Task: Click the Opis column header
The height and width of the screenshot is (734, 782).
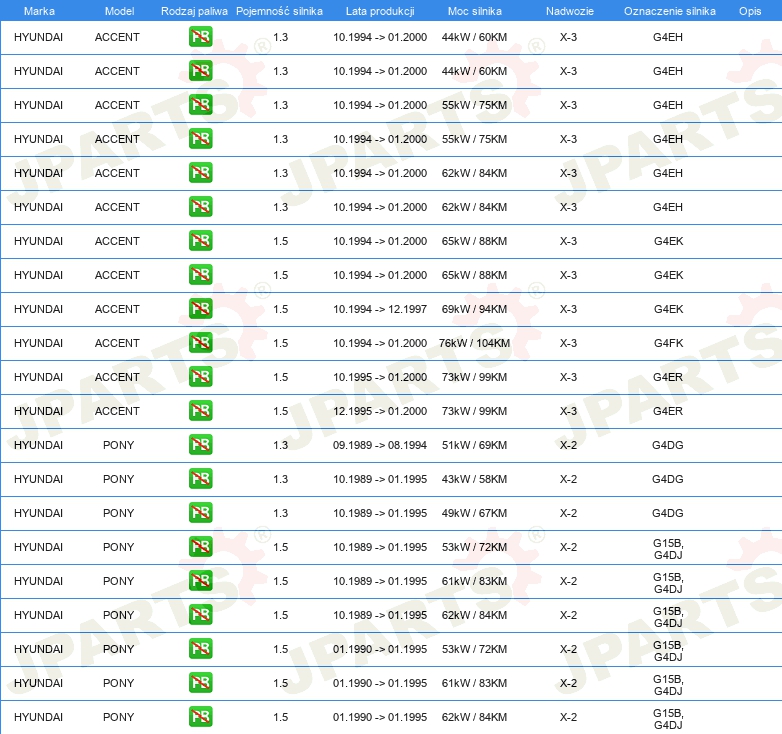Action: (x=750, y=11)
